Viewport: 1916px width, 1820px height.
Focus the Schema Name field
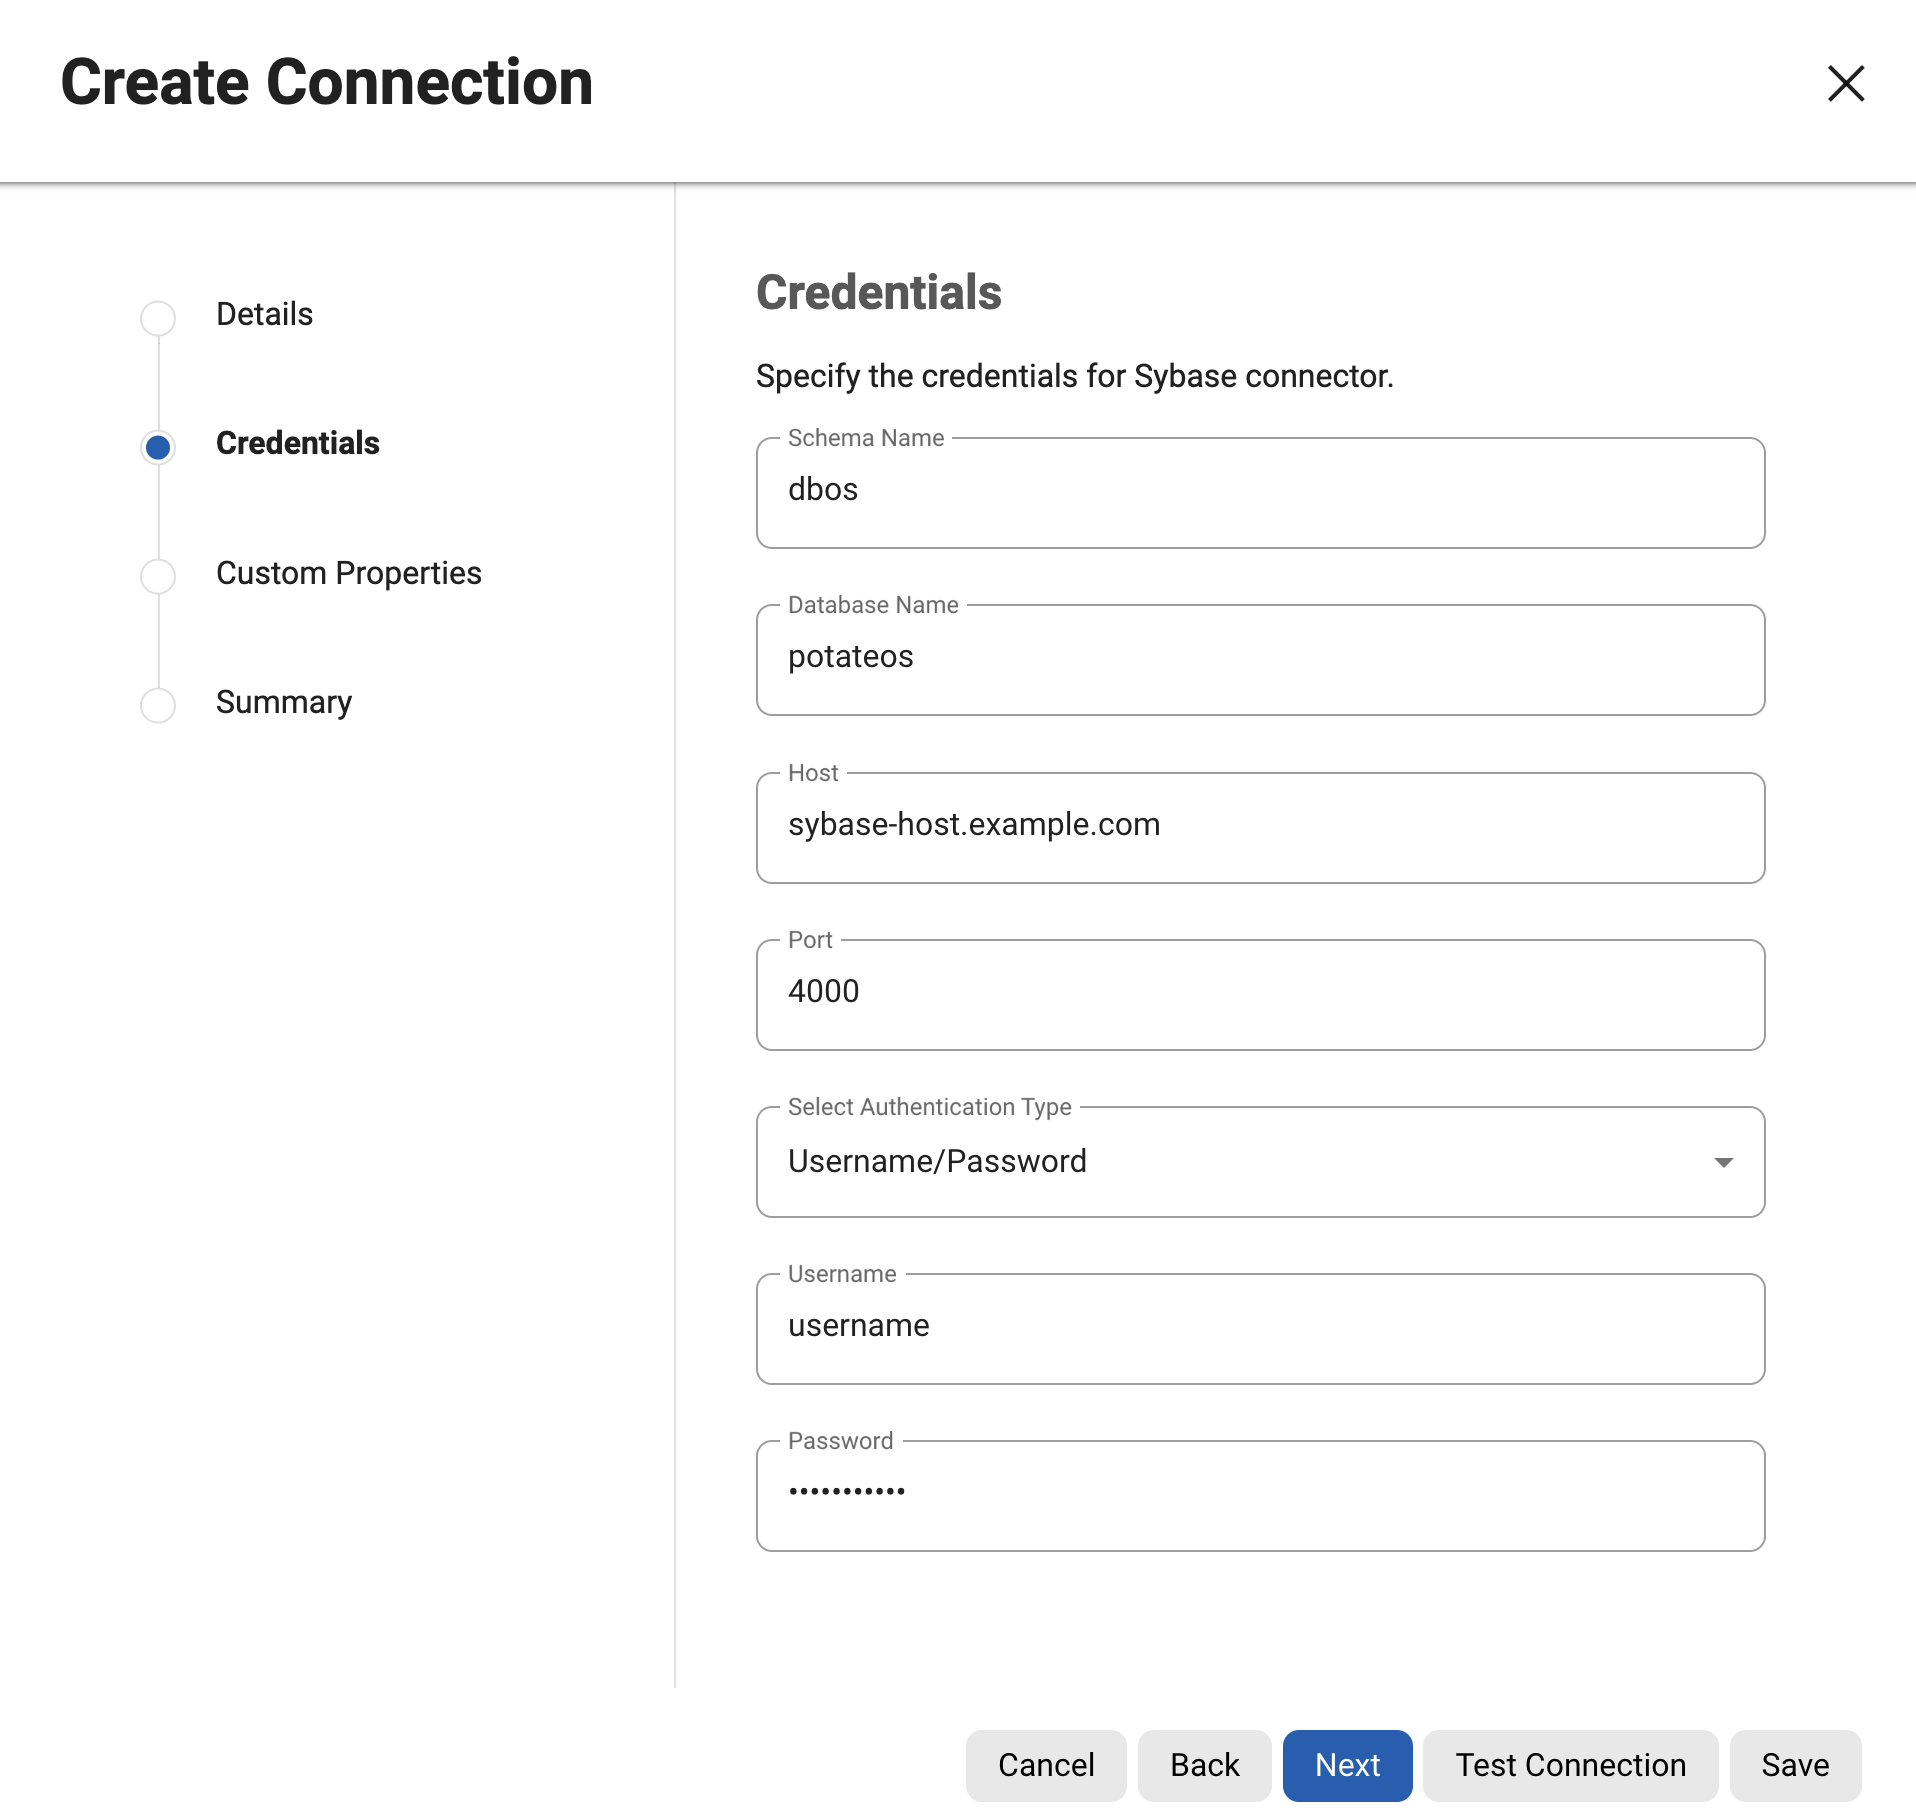1260,493
